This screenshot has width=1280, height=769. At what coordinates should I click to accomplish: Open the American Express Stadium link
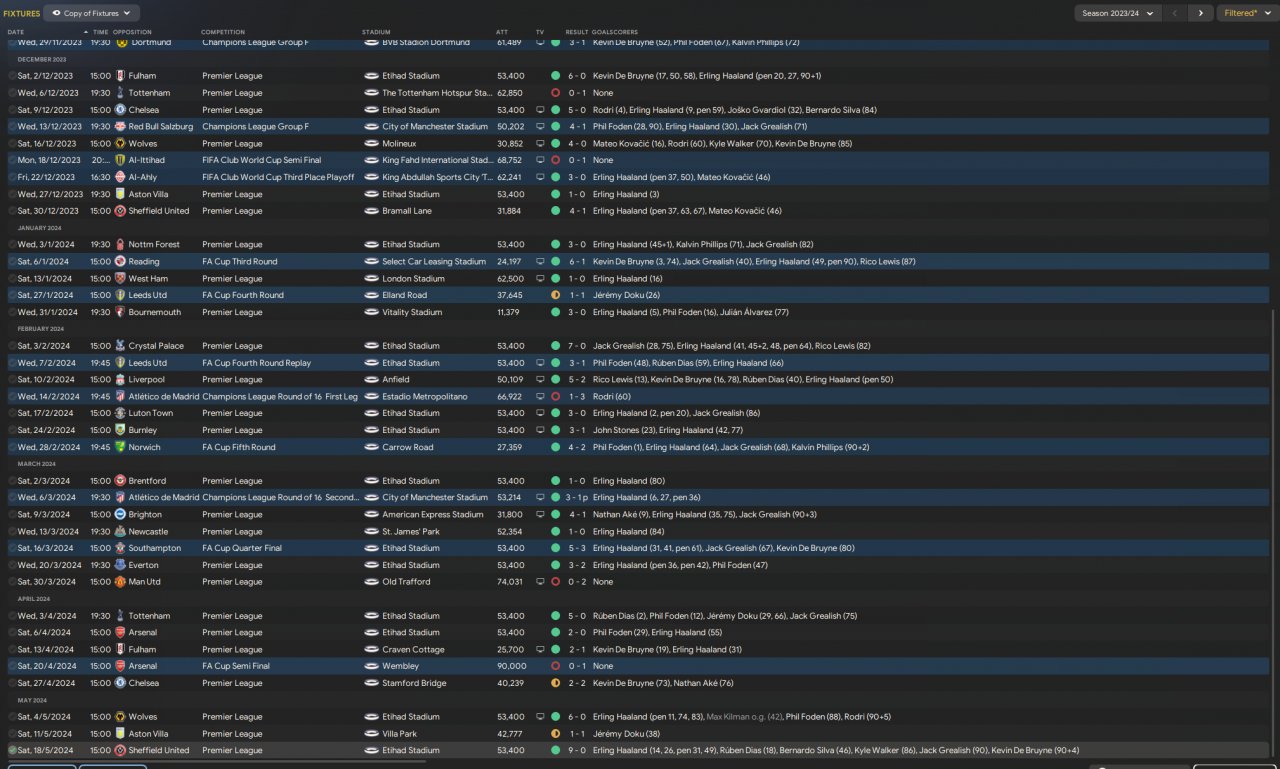pyautogui.click(x=432, y=514)
